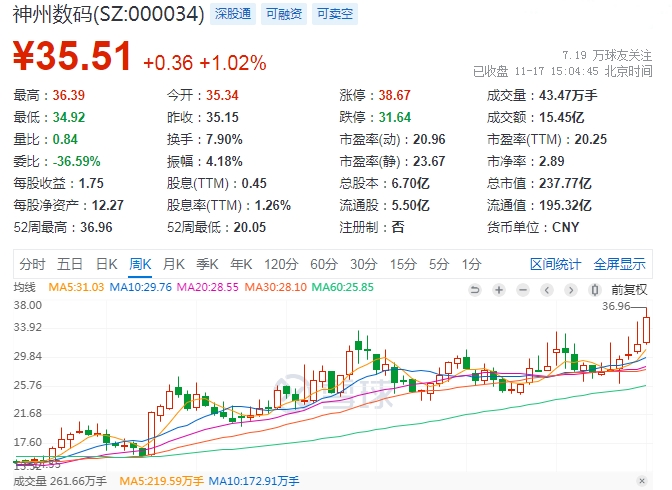Click the 均线 label
672x490 pixels.
(x=24, y=287)
